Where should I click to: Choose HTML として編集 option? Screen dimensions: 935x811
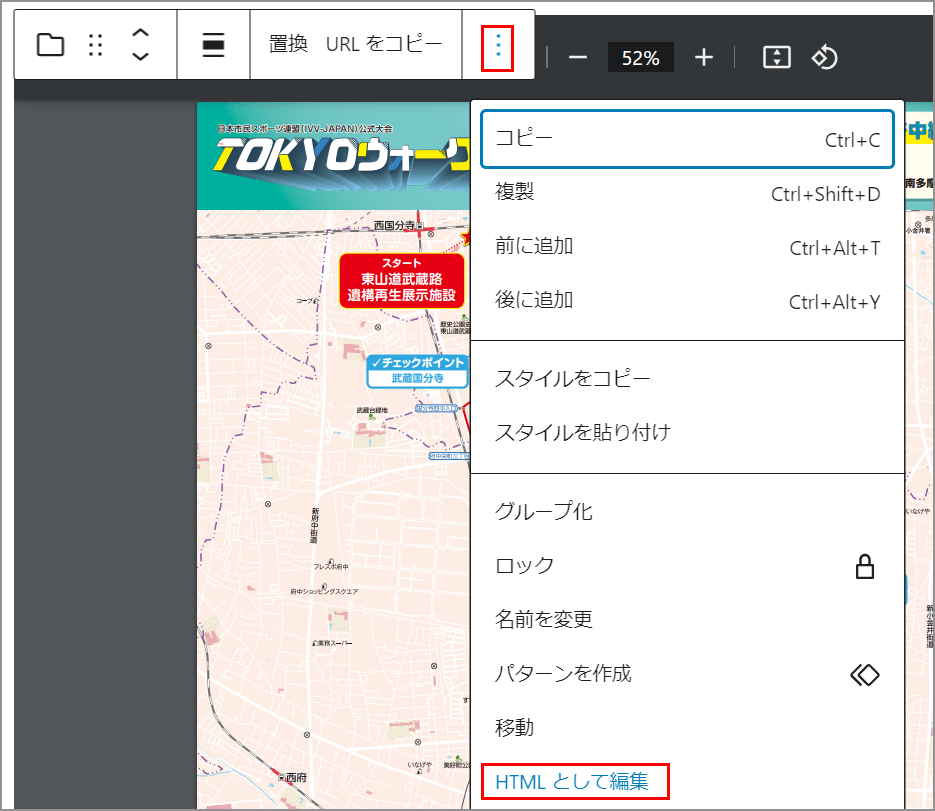(573, 782)
